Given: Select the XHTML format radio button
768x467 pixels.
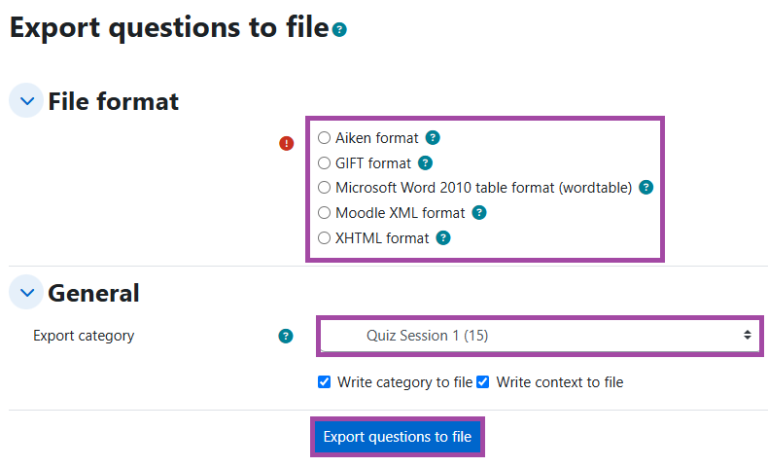Looking at the screenshot, I should pos(324,238).
